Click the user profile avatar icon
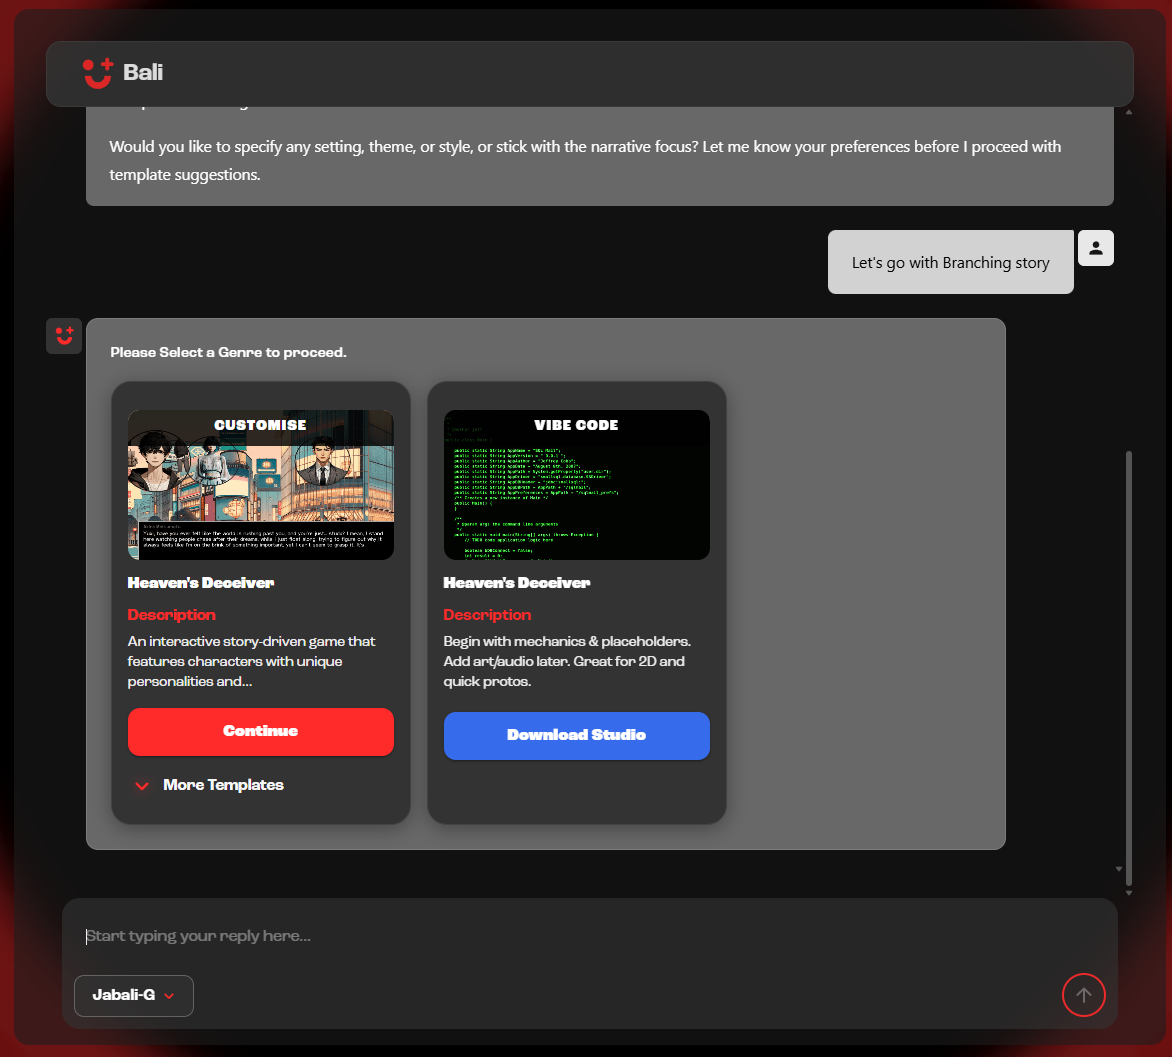This screenshot has width=1172, height=1057. click(x=1095, y=247)
